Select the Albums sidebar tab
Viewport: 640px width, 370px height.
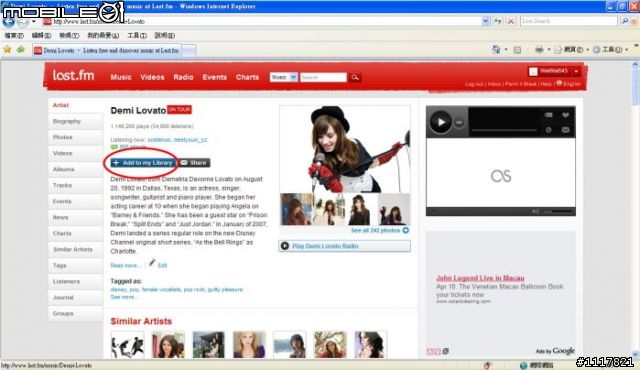(76, 169)
